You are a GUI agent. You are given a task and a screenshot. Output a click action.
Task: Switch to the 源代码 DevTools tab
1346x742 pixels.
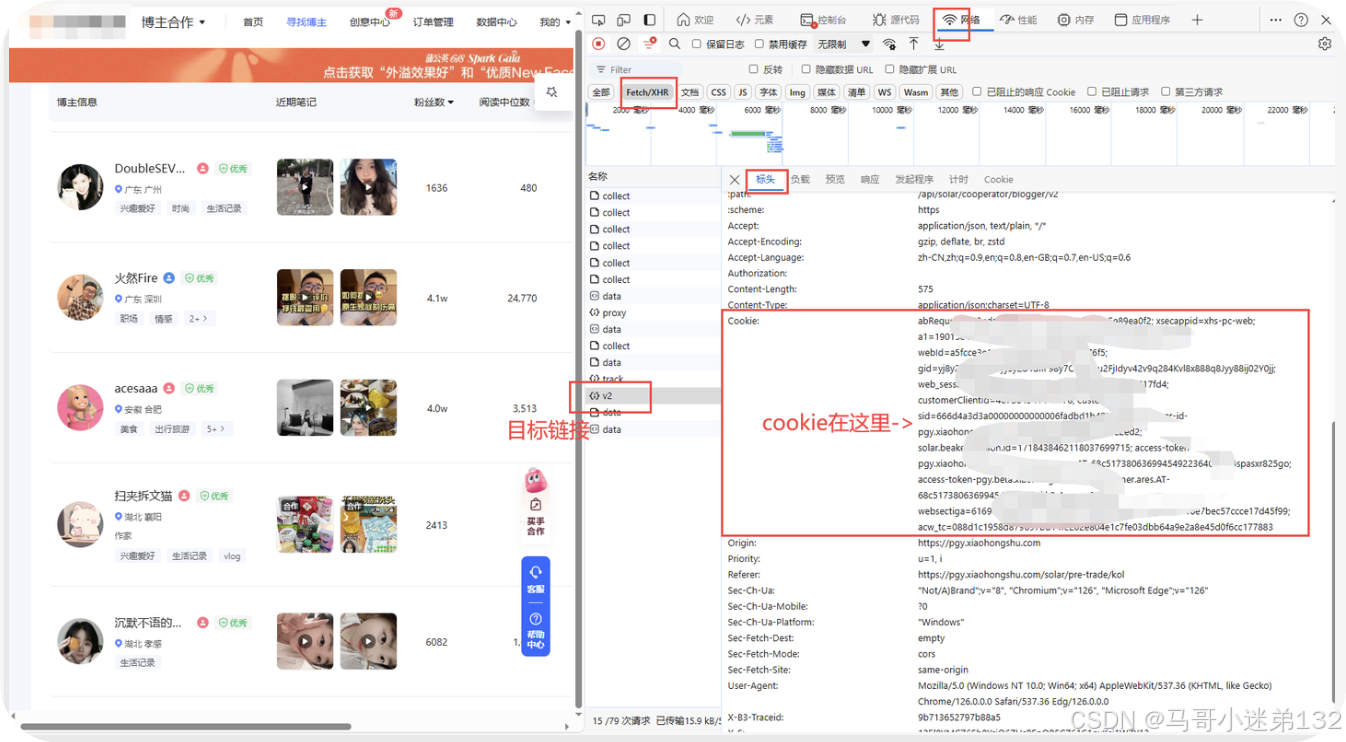click(x=895, y=20)
